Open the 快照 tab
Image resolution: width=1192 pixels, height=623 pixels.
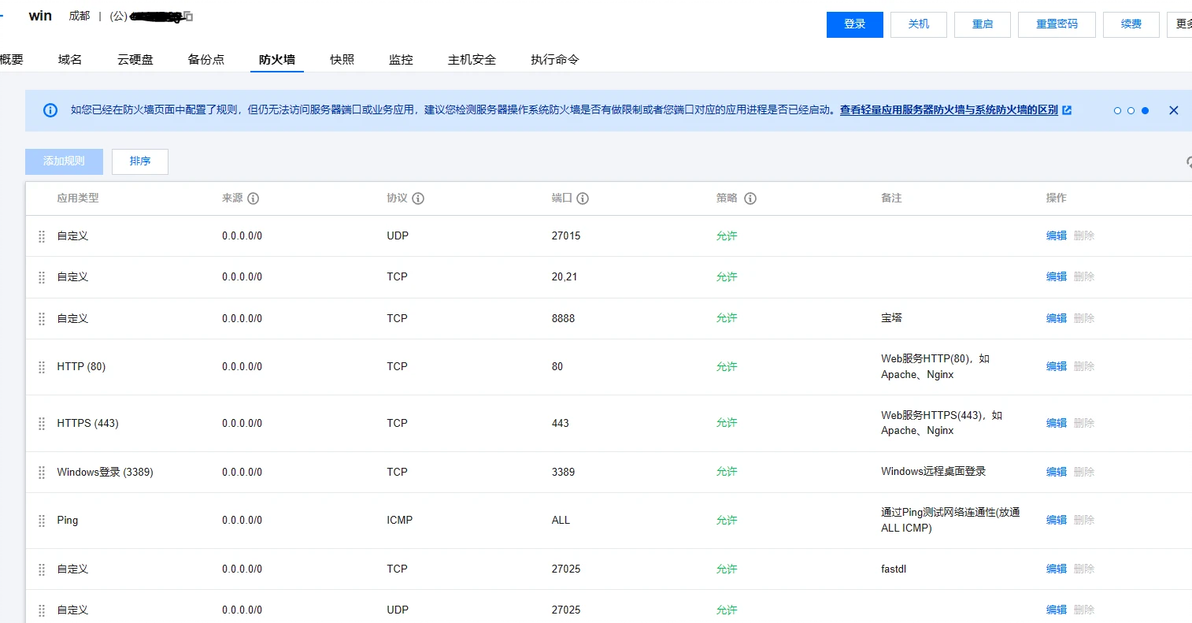click(342, 59)
